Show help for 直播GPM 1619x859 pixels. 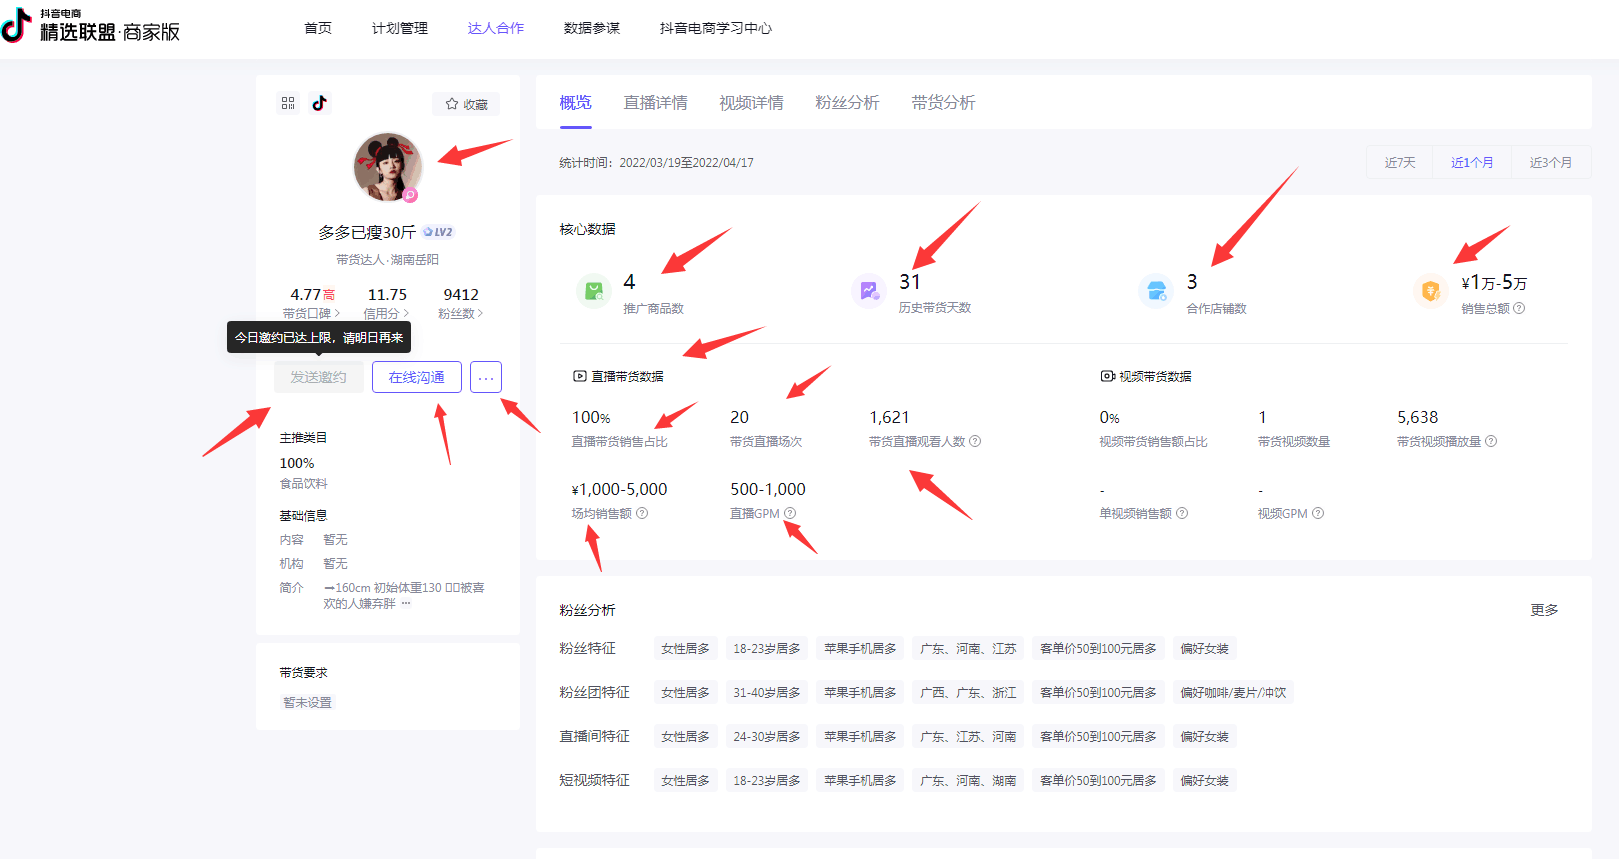coord(790,513)
